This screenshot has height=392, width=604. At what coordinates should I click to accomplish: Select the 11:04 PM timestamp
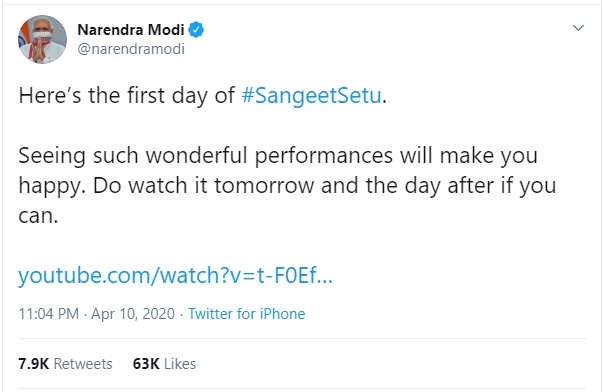tap(49, 314)
